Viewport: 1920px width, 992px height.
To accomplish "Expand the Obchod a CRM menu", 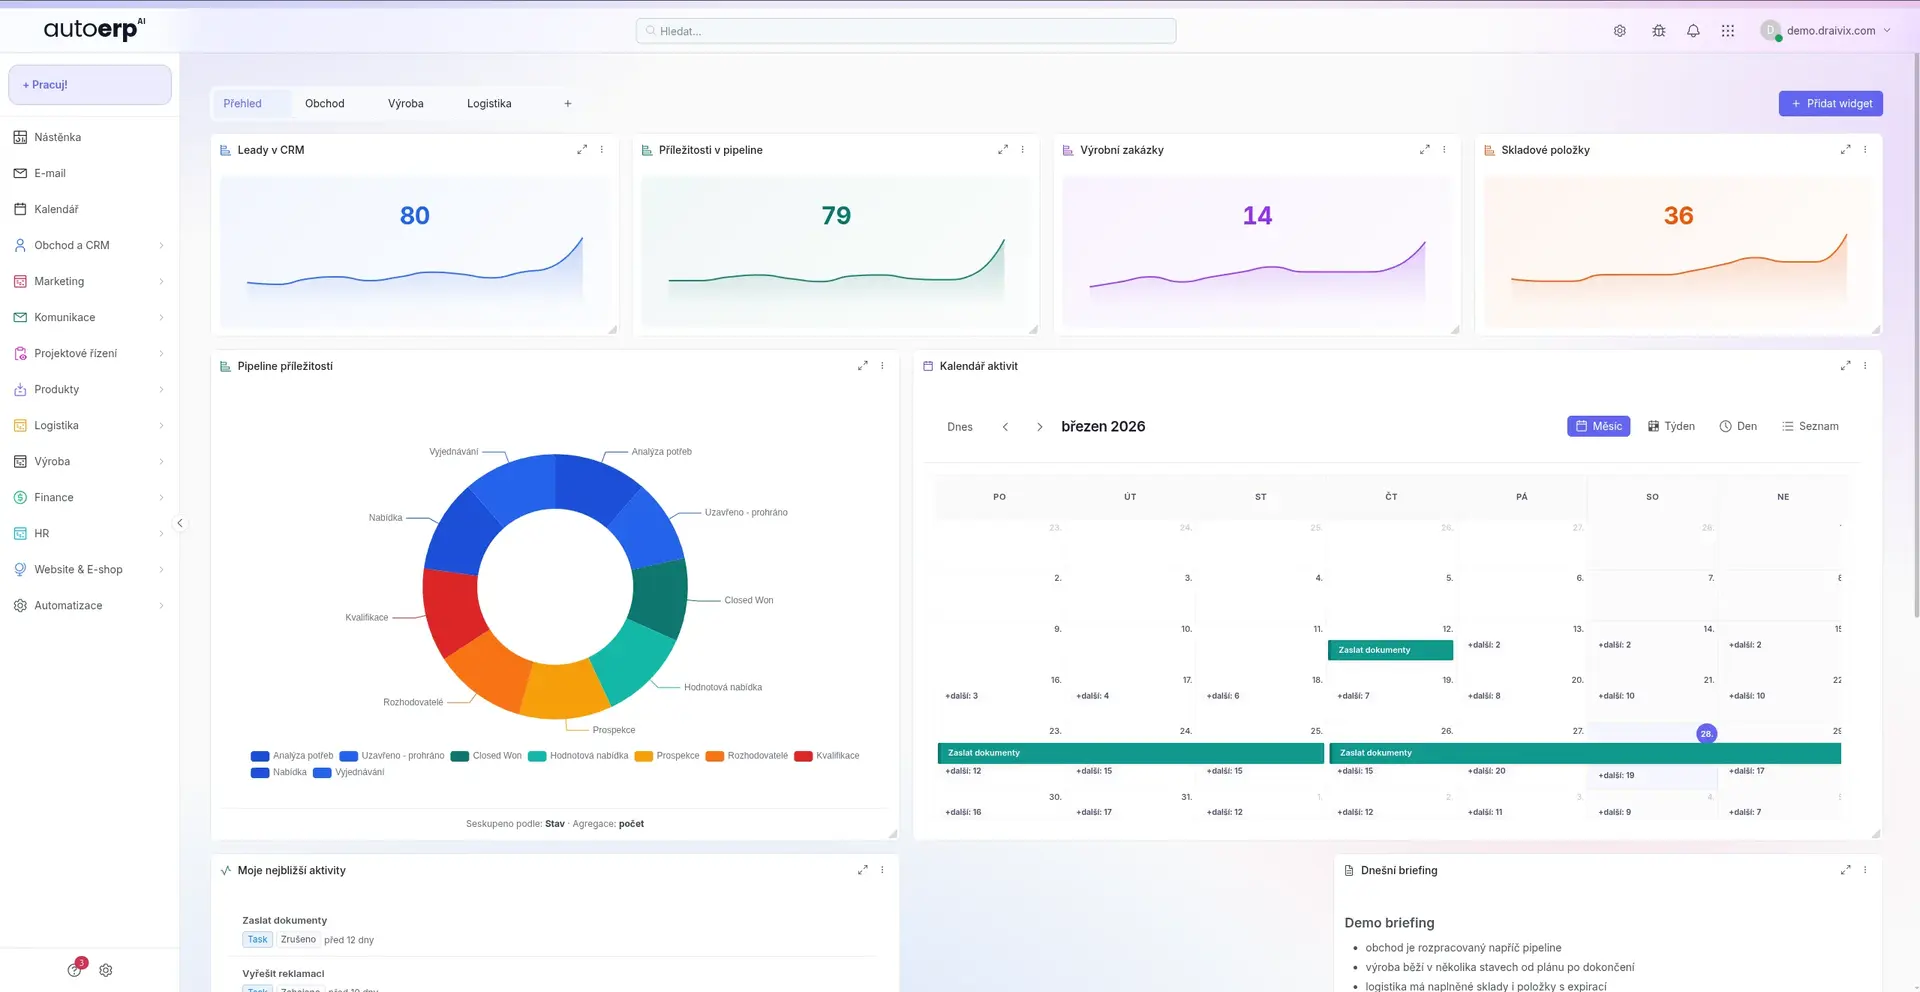I will click(71, 244).
